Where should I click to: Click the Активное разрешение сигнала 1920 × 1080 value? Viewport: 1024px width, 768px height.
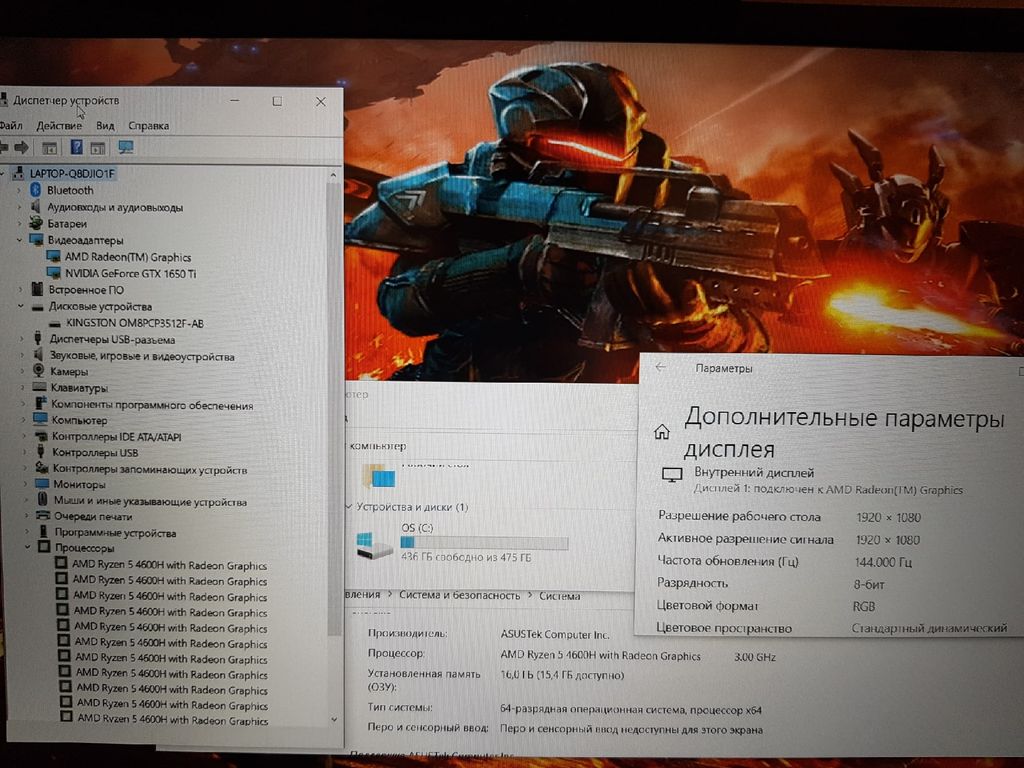(x=888, y=539)
